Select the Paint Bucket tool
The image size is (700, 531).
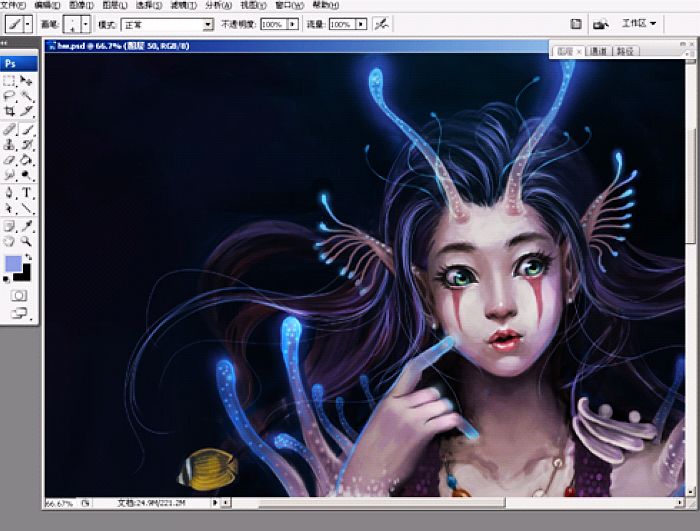(x=26, y=160)
